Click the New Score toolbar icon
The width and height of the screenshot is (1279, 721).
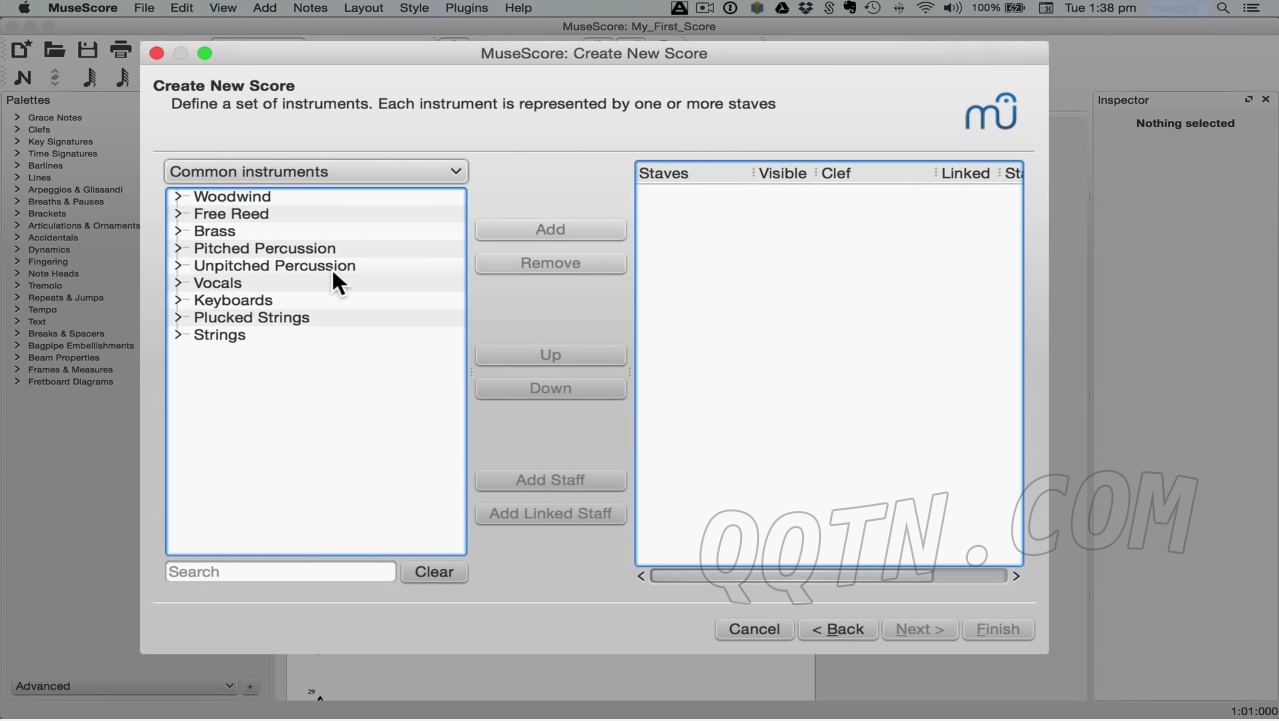(21, 49)
